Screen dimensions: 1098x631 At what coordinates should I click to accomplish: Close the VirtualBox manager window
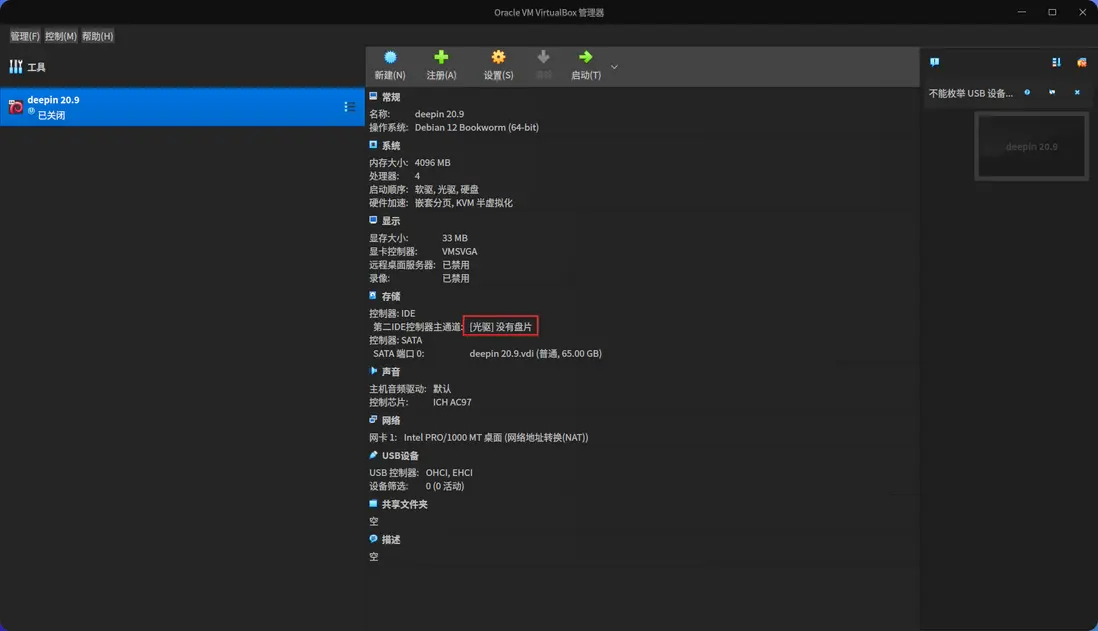click(1082, 12)
